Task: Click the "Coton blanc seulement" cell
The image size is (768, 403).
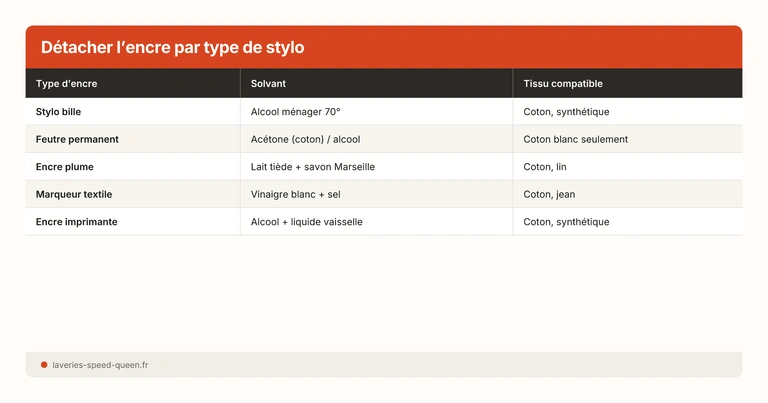Action: 576,139
